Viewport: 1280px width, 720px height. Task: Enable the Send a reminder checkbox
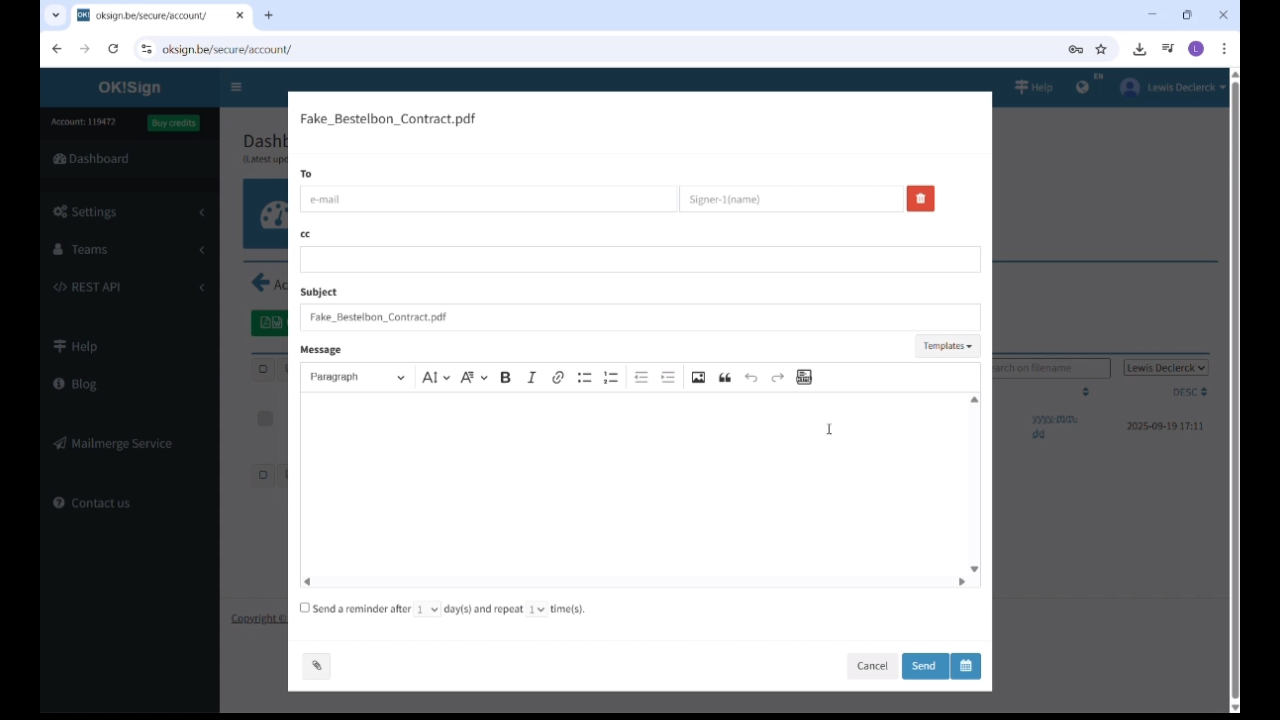[305, 608]
